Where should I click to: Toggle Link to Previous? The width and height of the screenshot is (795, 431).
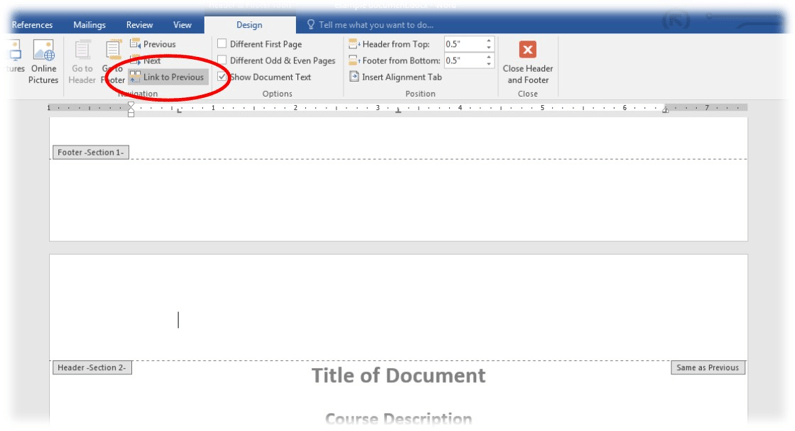click(166, 77)
